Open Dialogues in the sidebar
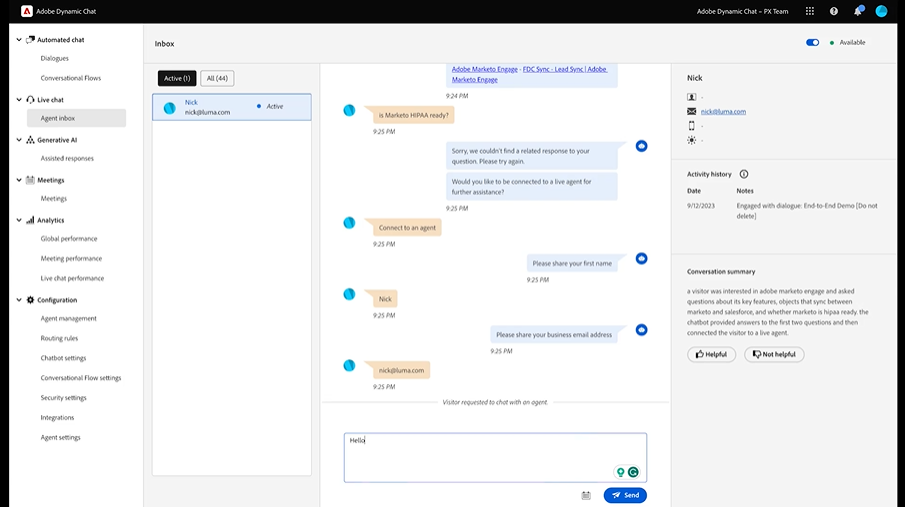 (54, 58)
